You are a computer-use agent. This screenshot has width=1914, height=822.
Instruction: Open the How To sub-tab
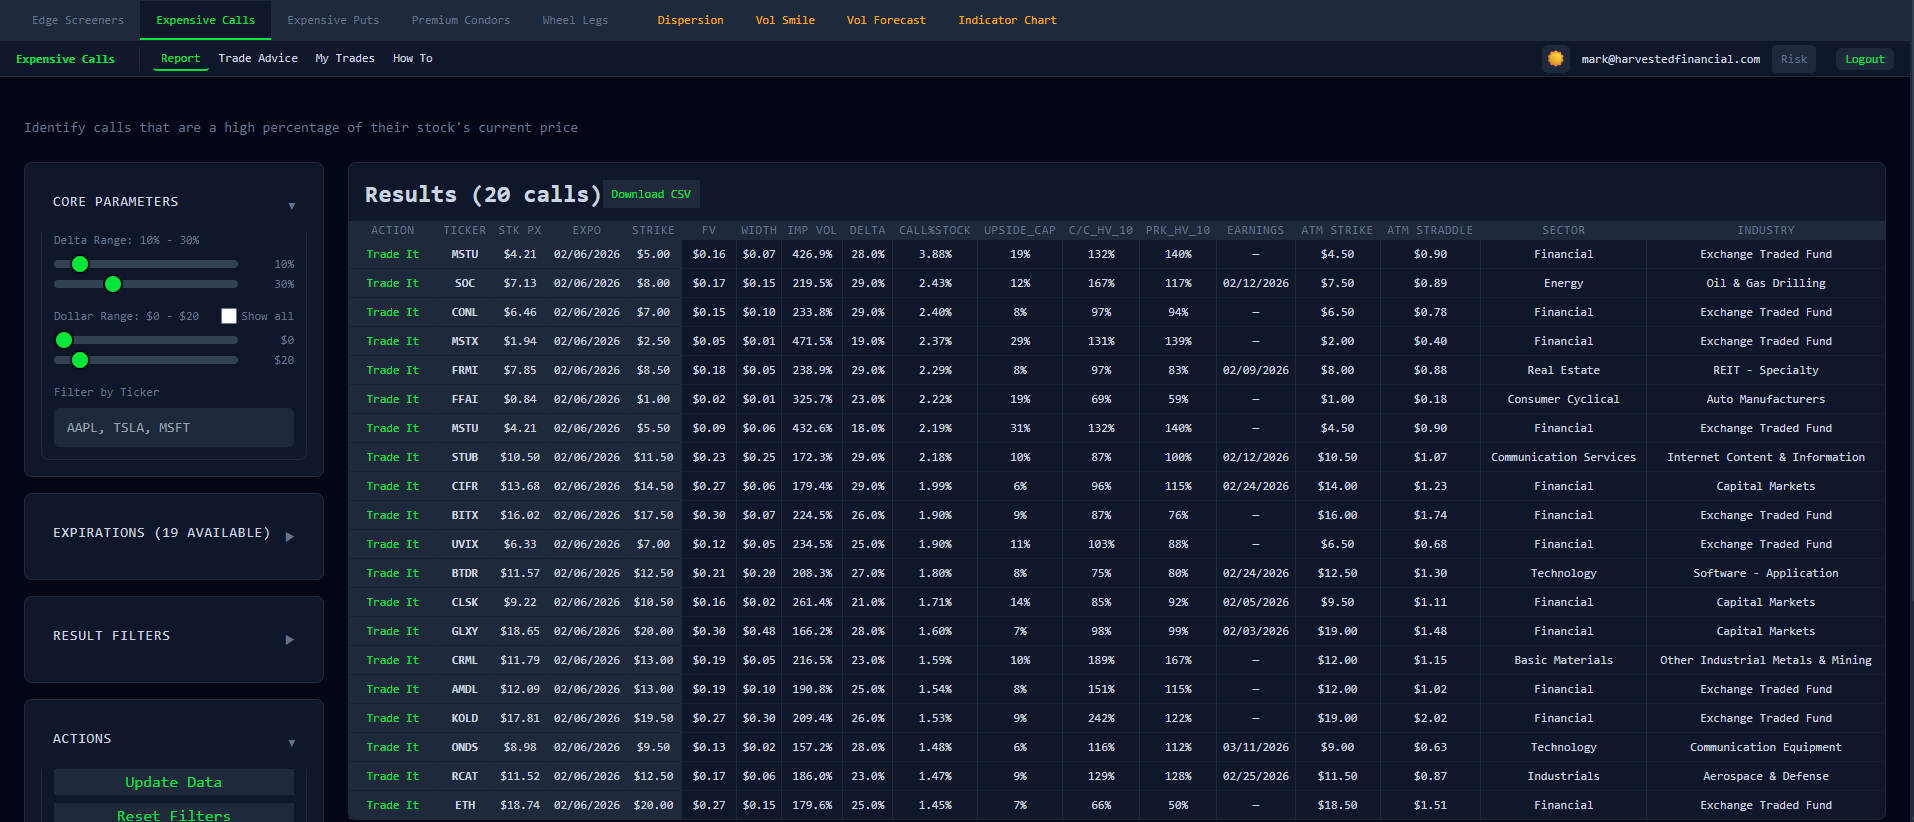click(412, 58)
